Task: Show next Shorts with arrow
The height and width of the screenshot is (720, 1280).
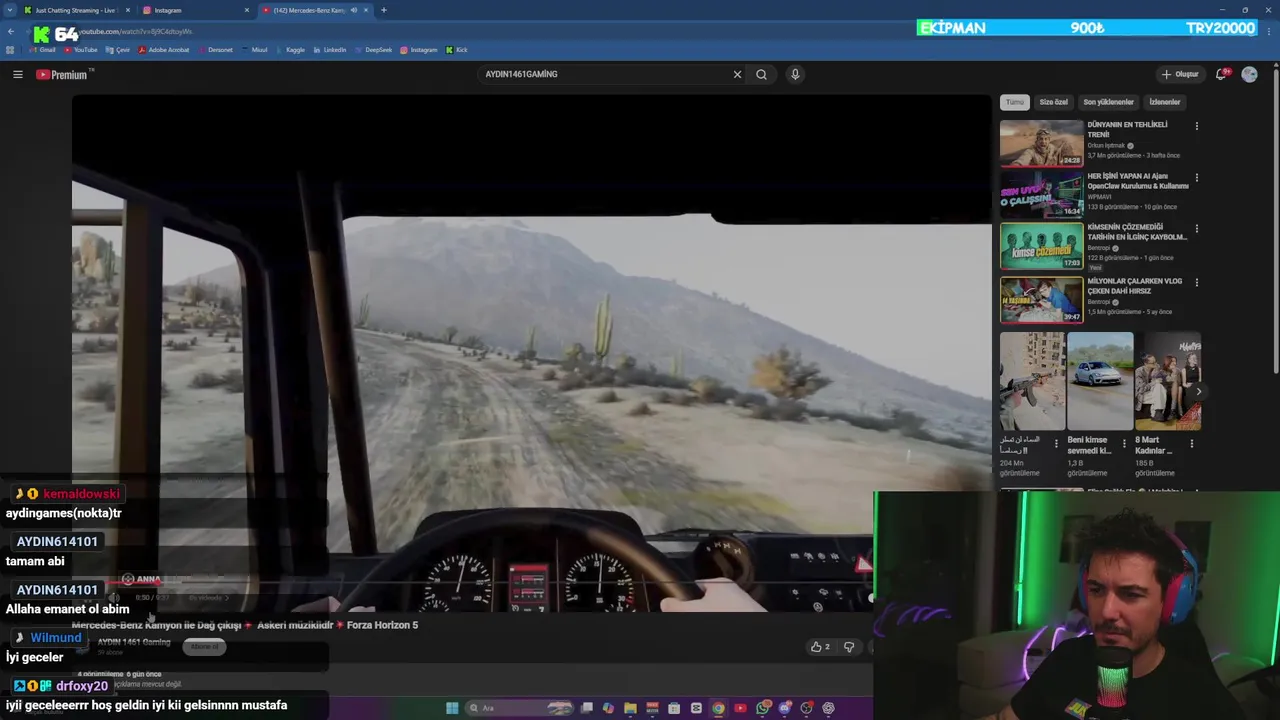Action: (1198, 391)
